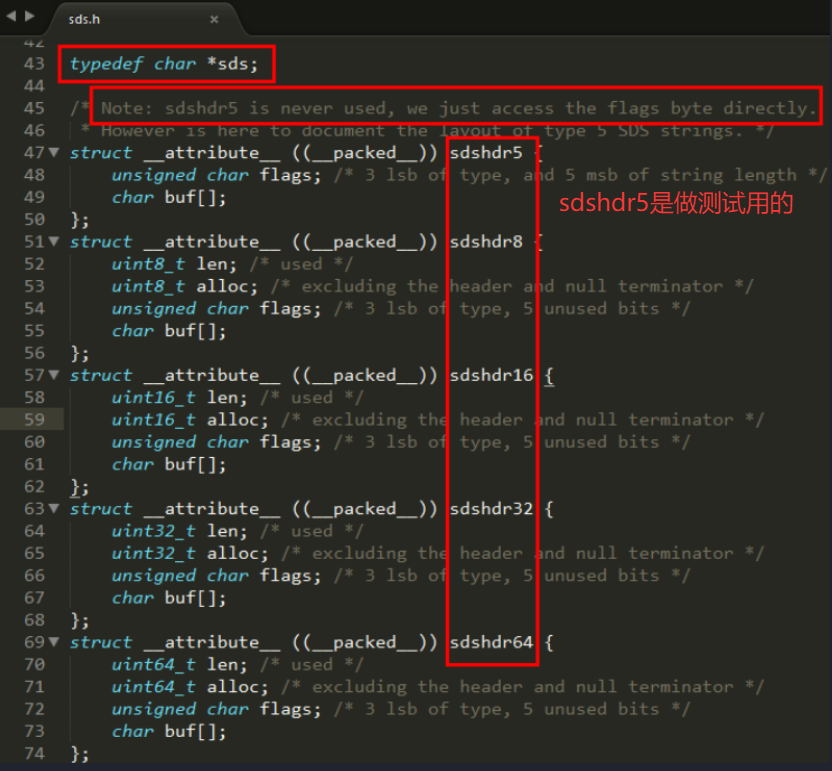Click line number 43 in the gutter

click(x=33, y=63)
